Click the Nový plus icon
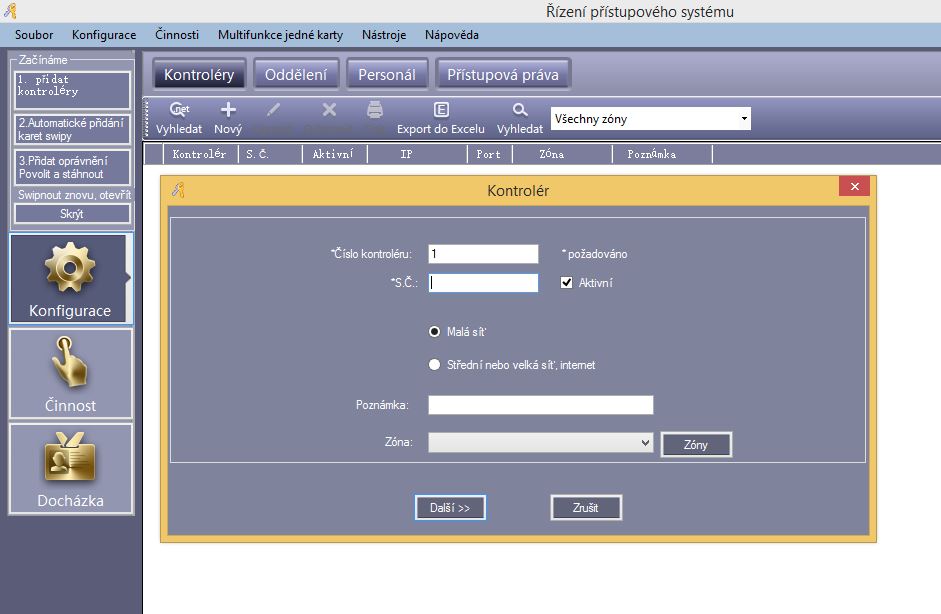Image resolution: width=941 pixels, height=614 pixels. point(228,118)
